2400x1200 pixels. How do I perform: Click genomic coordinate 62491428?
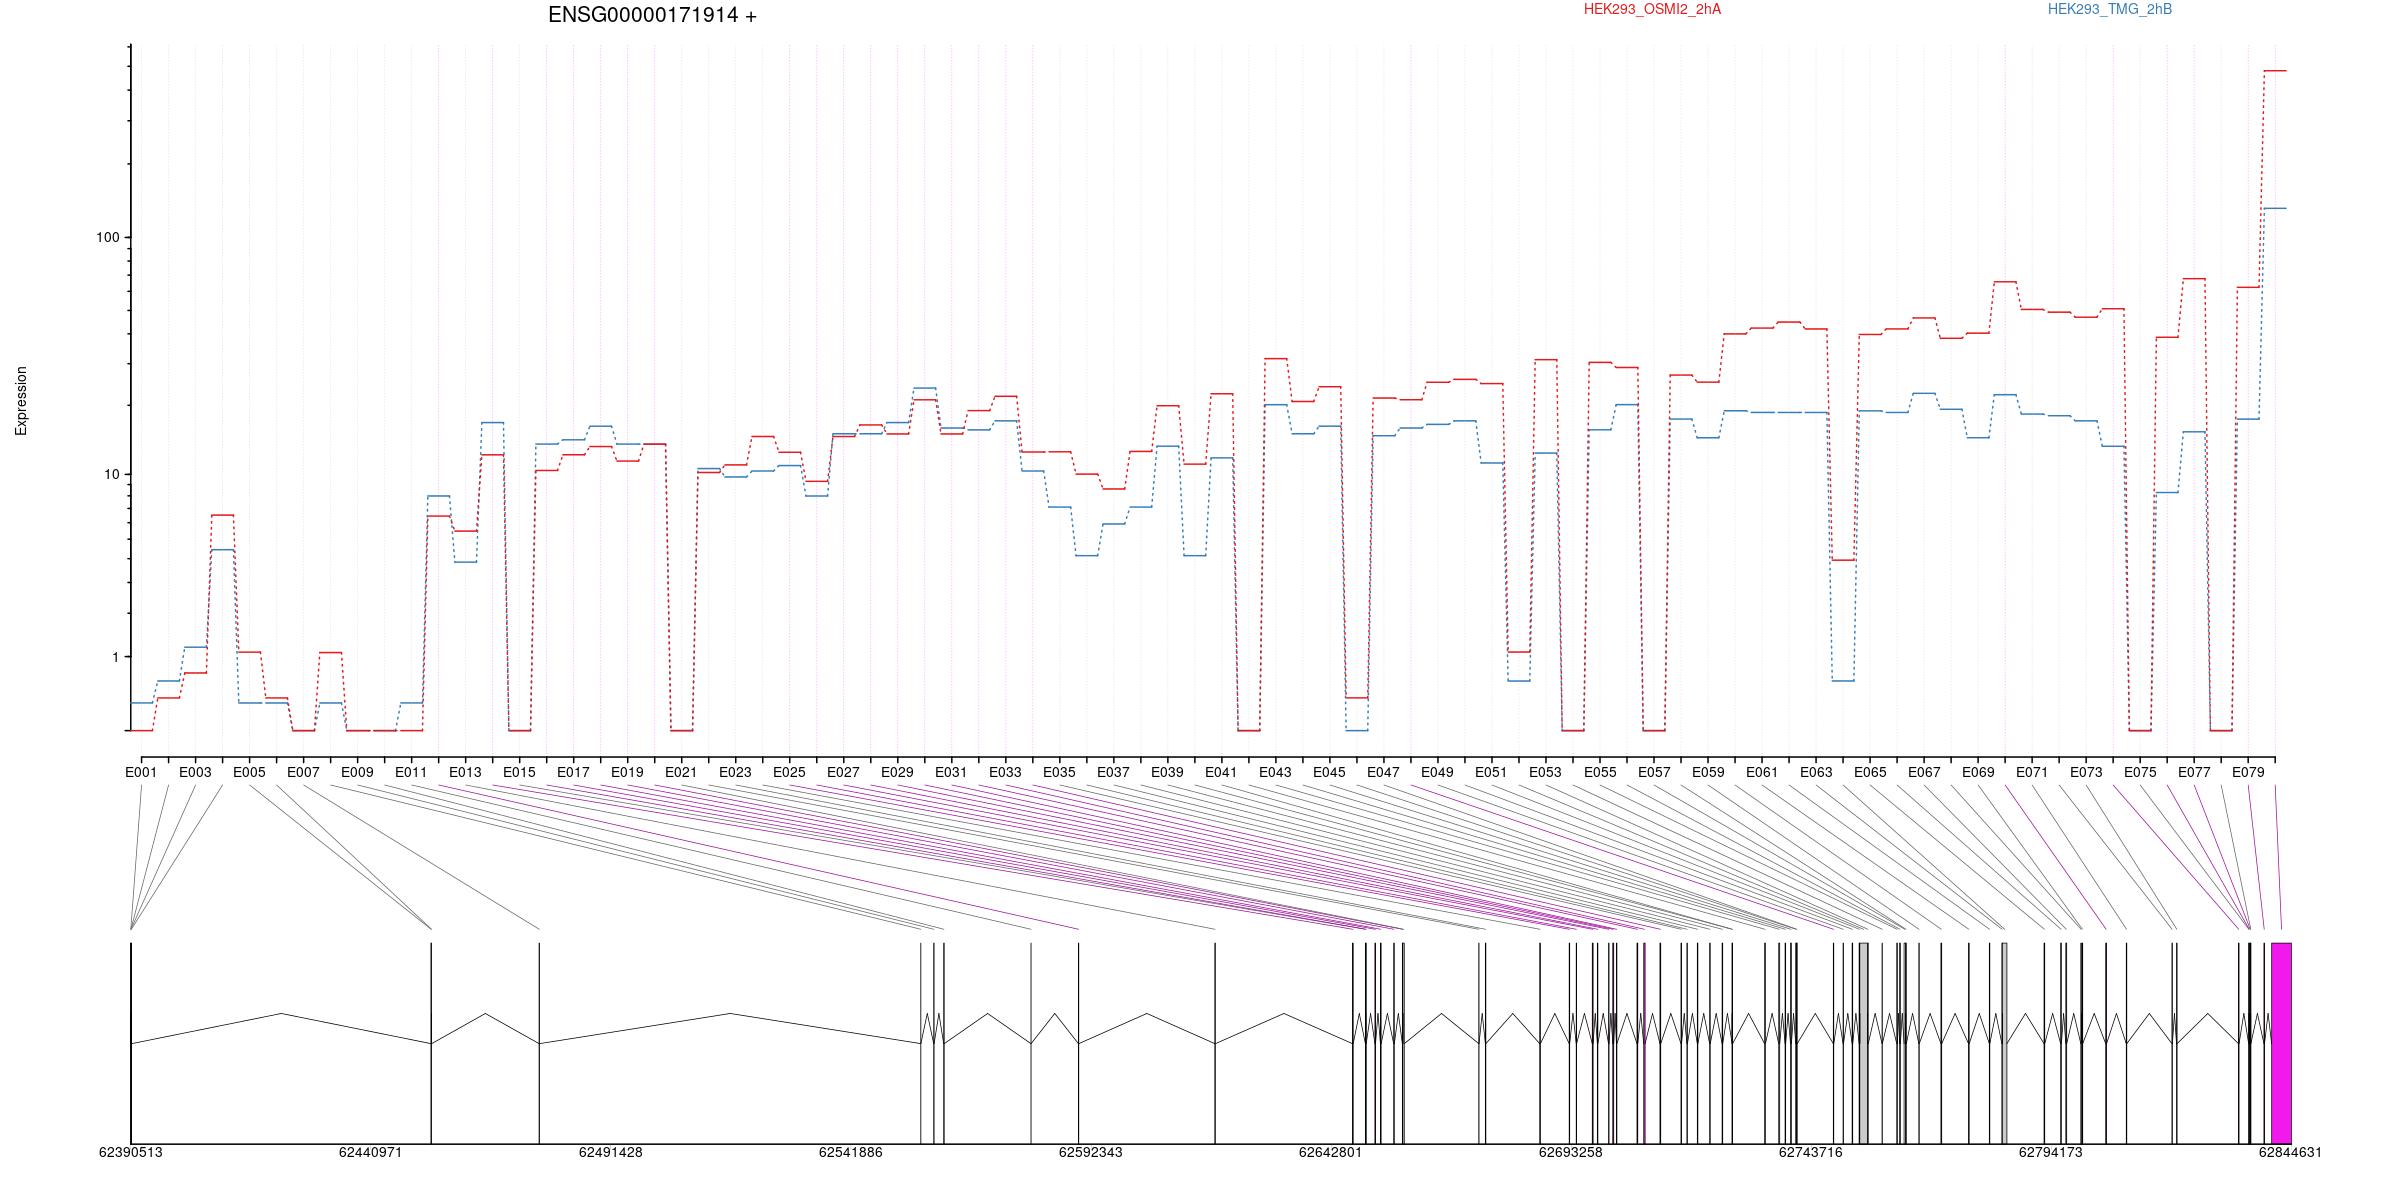coord(610,1152)
